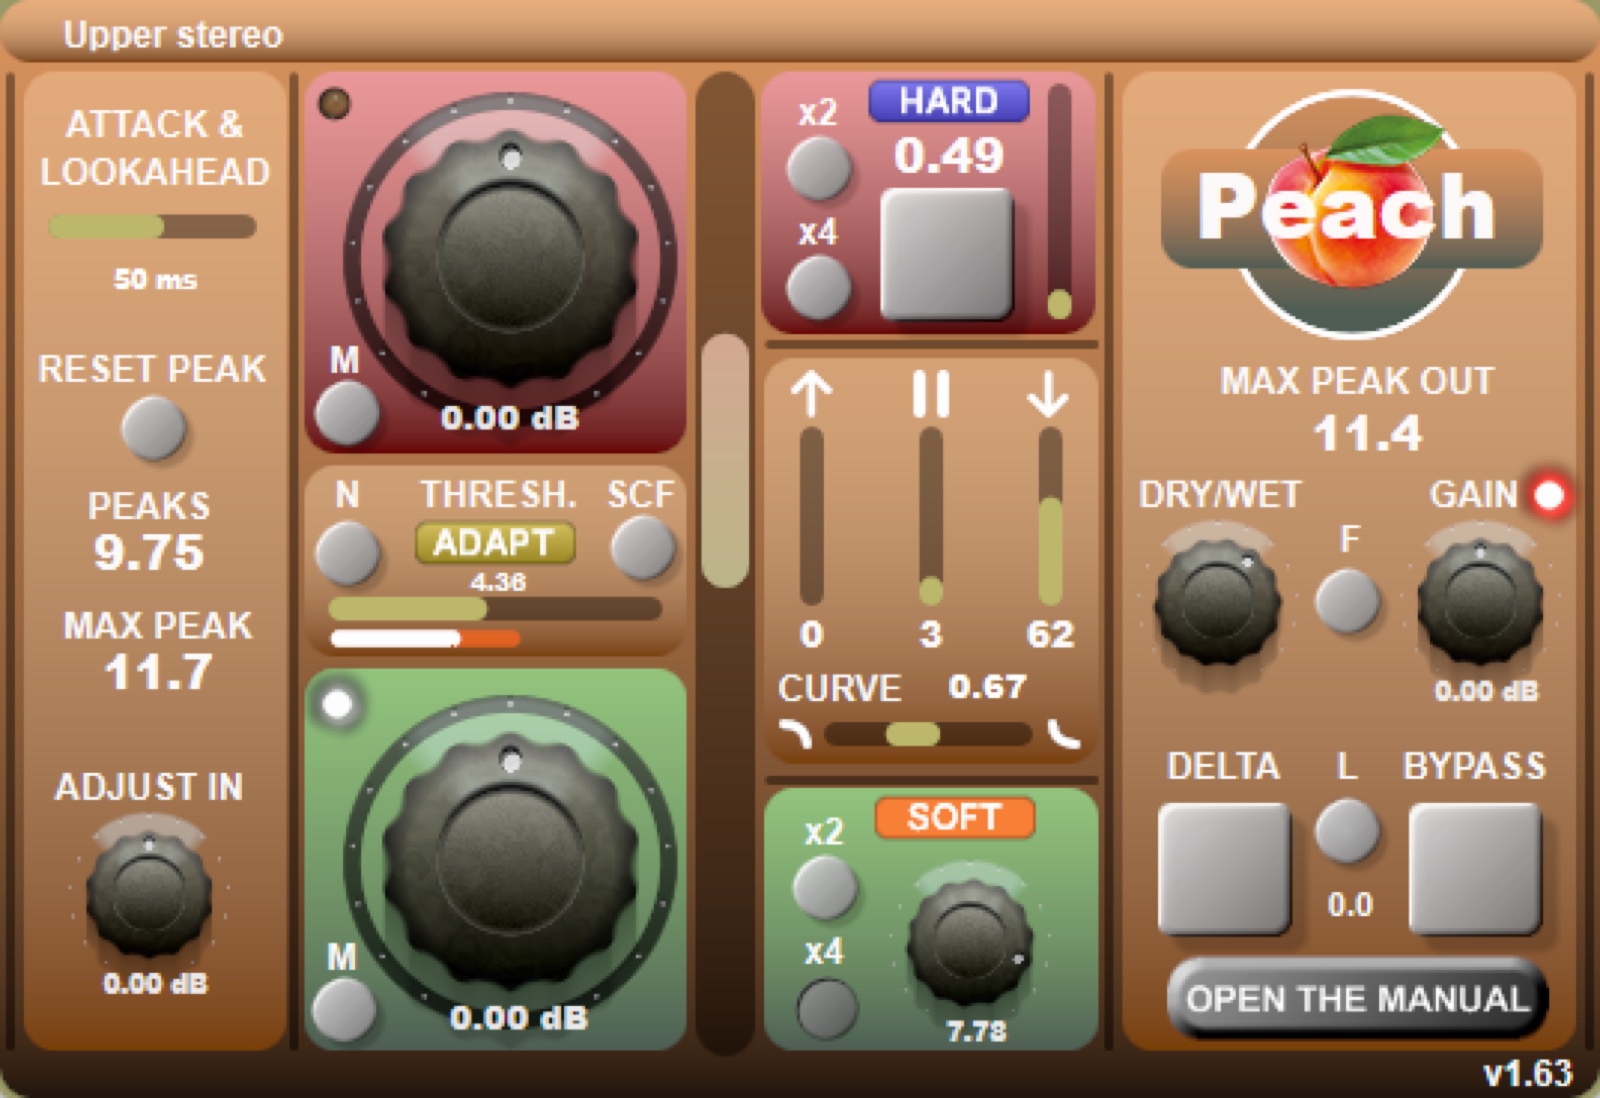Enable the SCF round button
Image resolution: width=1600 pixels, height=1098 pixels.
click(642, 548)
